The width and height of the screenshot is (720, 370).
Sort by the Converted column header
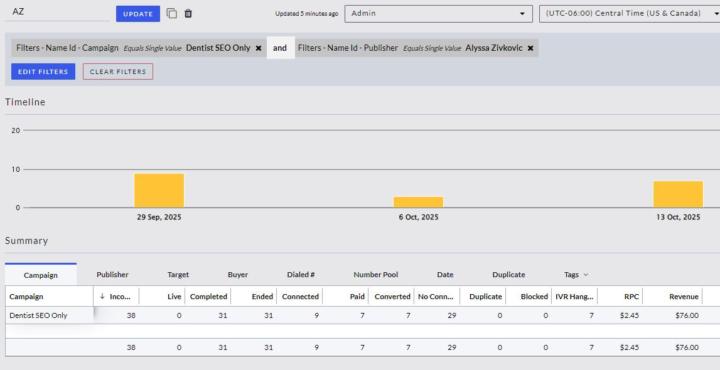392,297
